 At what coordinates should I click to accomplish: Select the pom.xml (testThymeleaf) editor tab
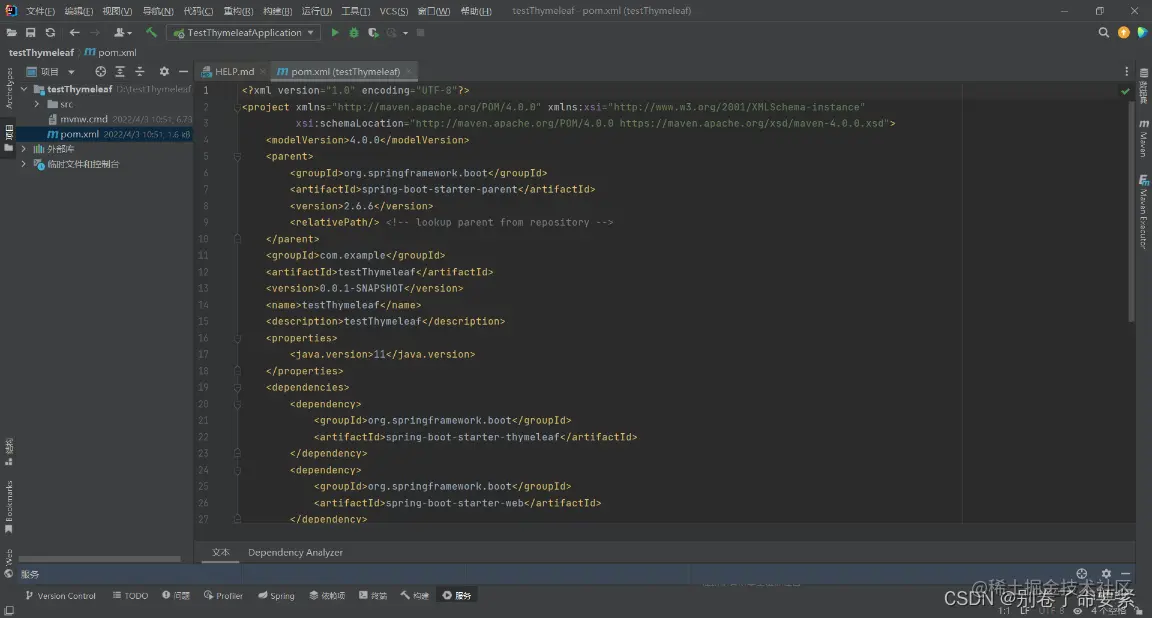(x=345, y=71)
